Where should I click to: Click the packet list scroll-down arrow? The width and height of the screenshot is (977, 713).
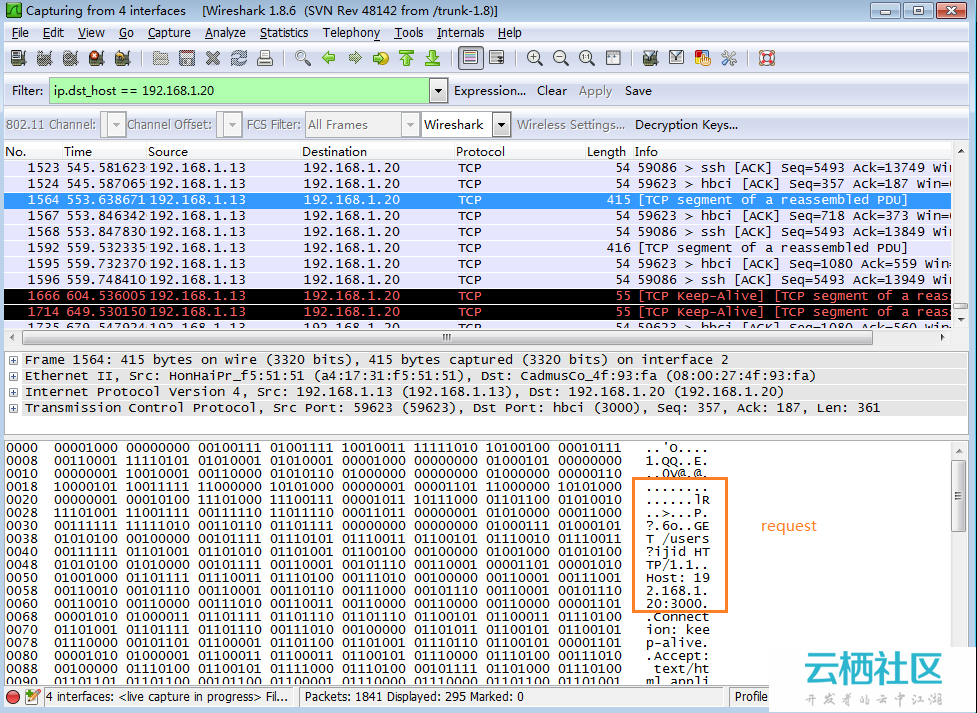point(961,320)
